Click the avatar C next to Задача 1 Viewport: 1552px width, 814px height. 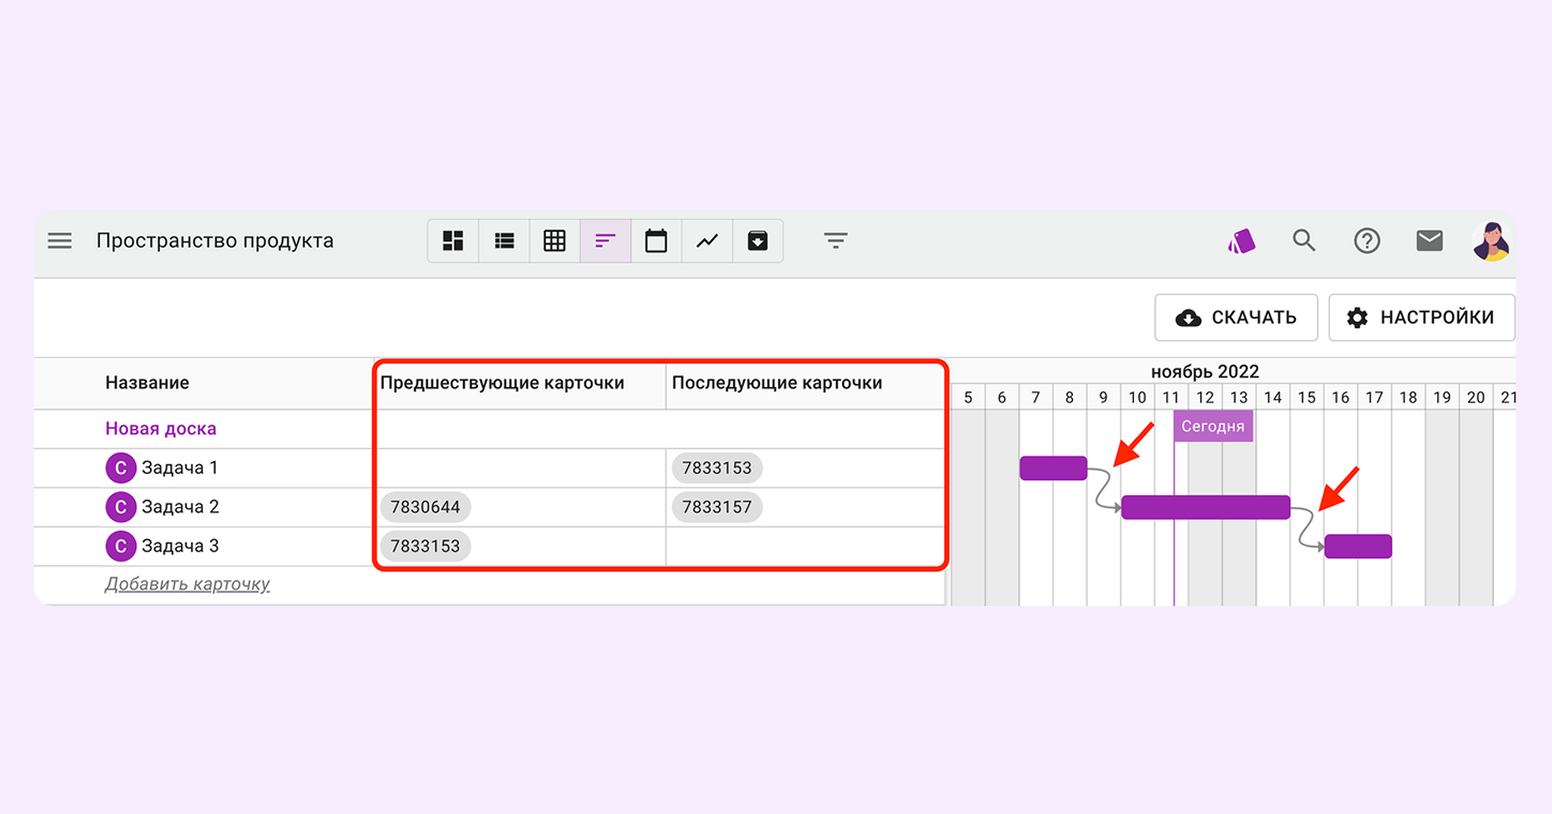(x=120, y=468)
